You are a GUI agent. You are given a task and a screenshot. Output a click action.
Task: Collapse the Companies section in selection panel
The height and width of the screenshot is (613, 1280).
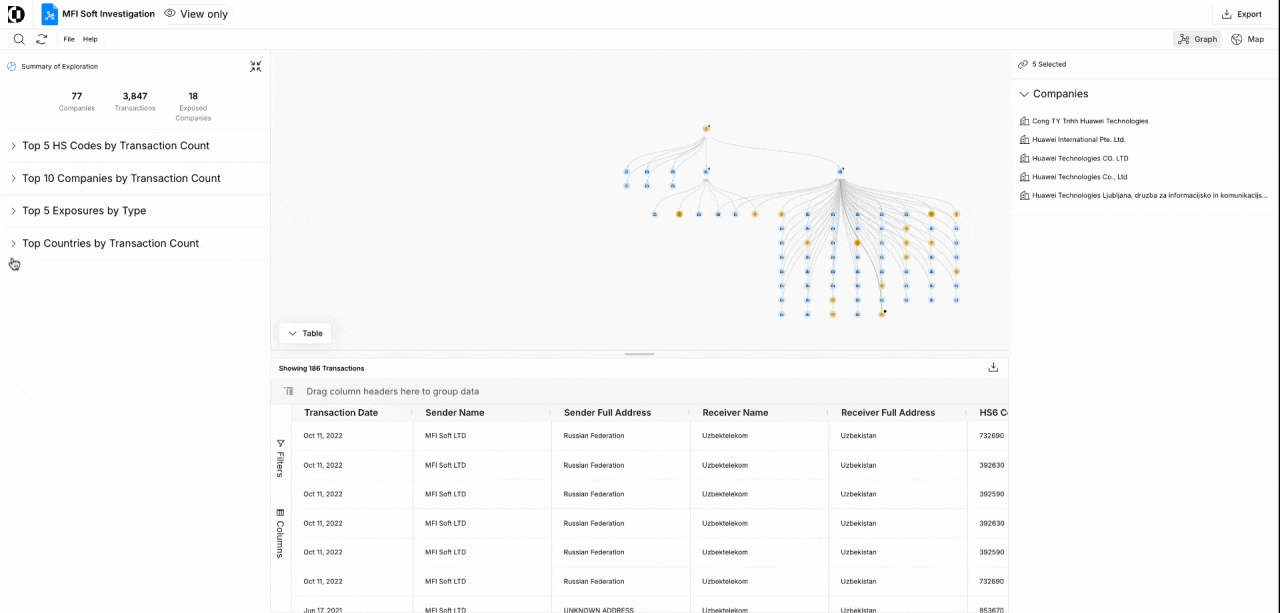tap(1024, 94)
